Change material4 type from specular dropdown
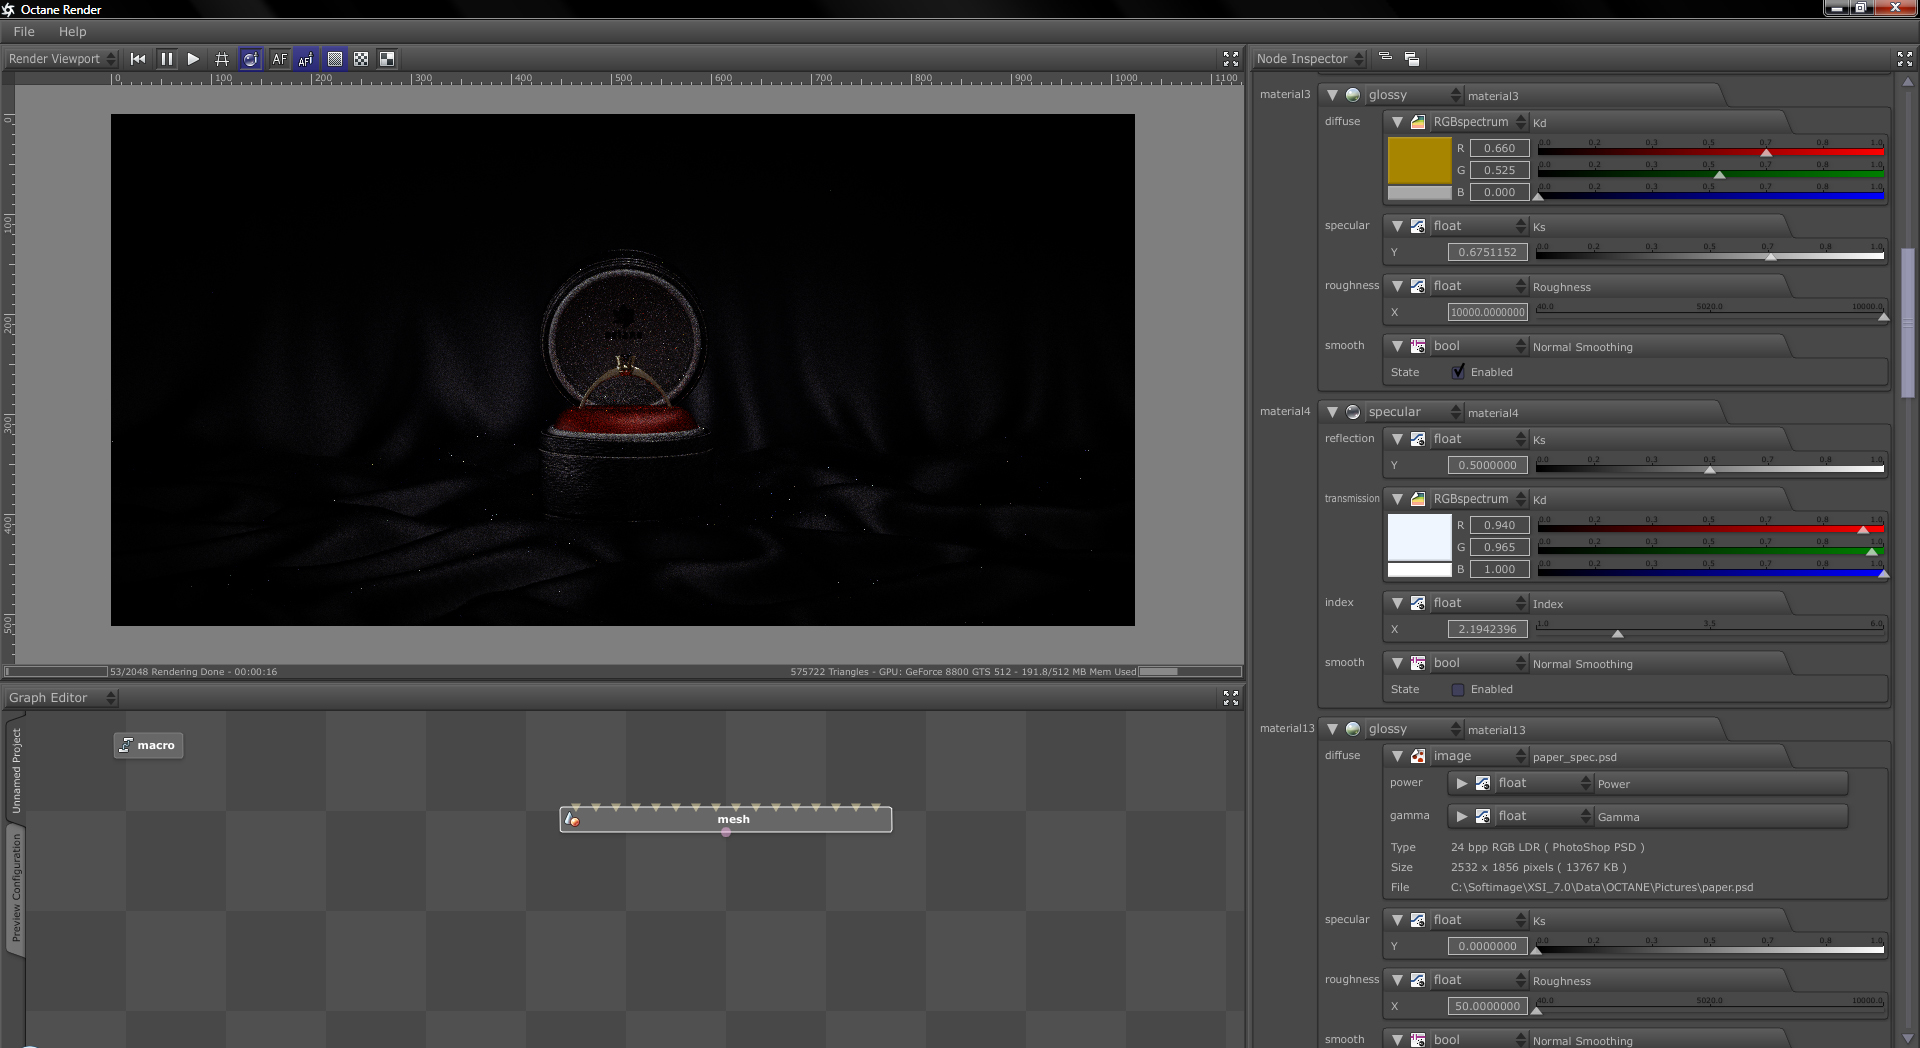 click(x=1414, y=412)
